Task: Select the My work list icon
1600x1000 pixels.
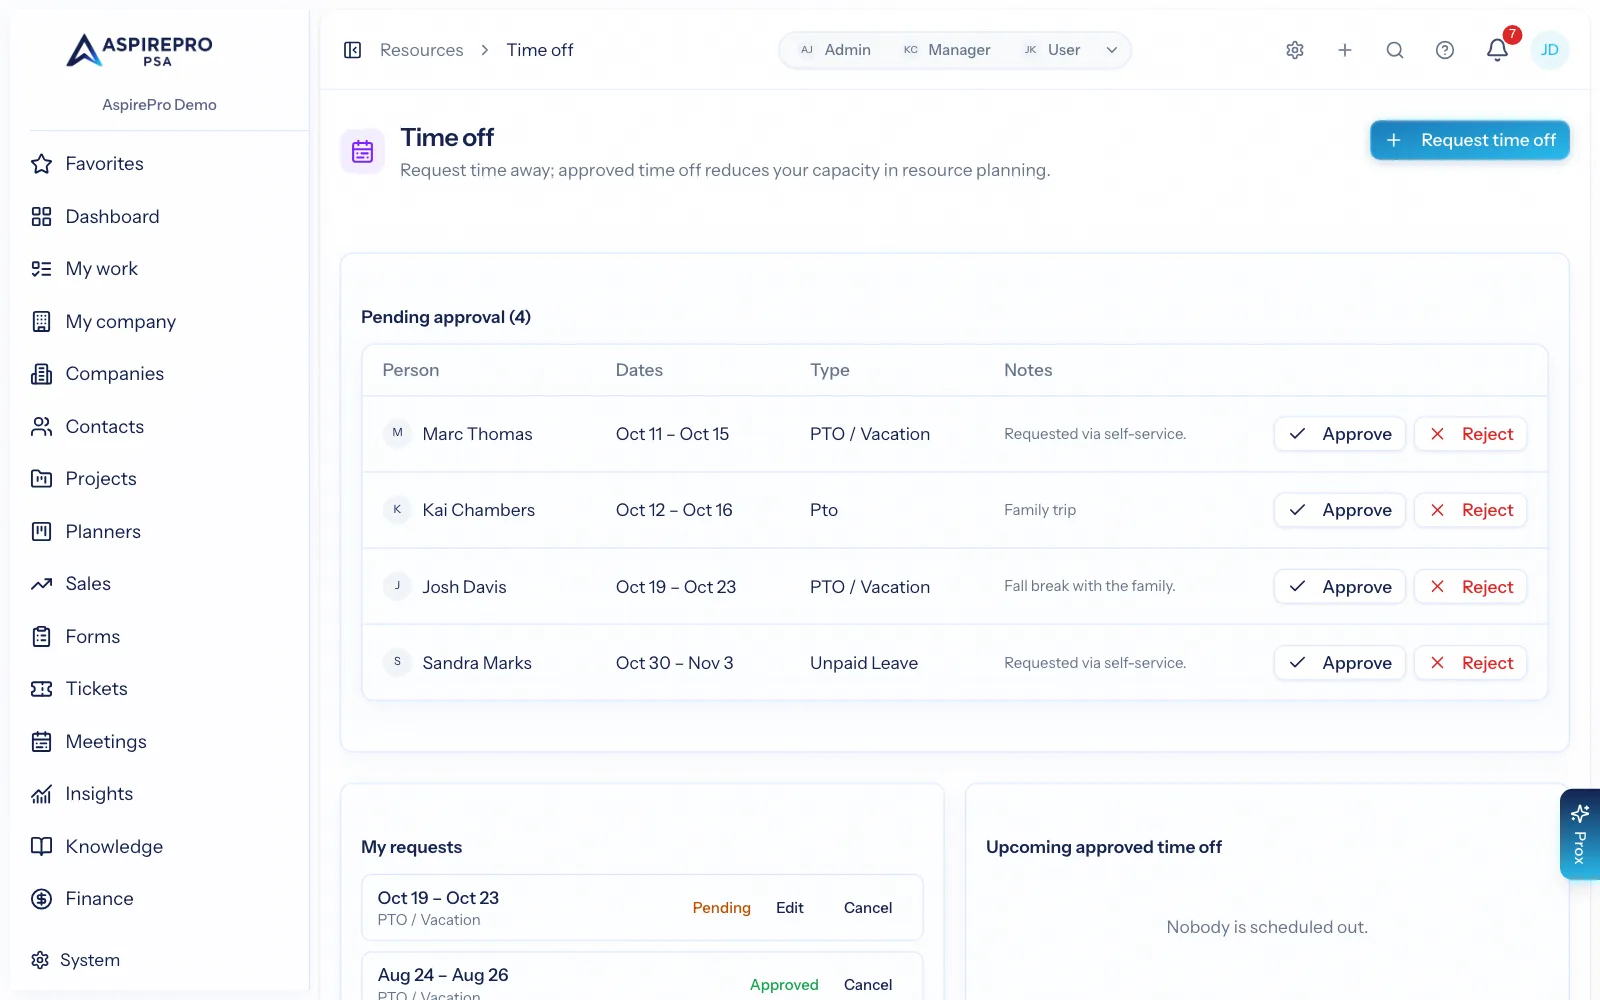Action: (x=41, y=269)
